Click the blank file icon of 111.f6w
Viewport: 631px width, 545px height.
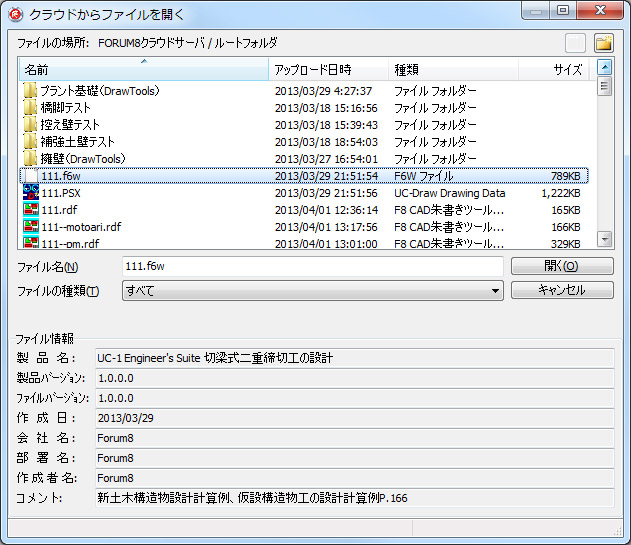(31, 176)
